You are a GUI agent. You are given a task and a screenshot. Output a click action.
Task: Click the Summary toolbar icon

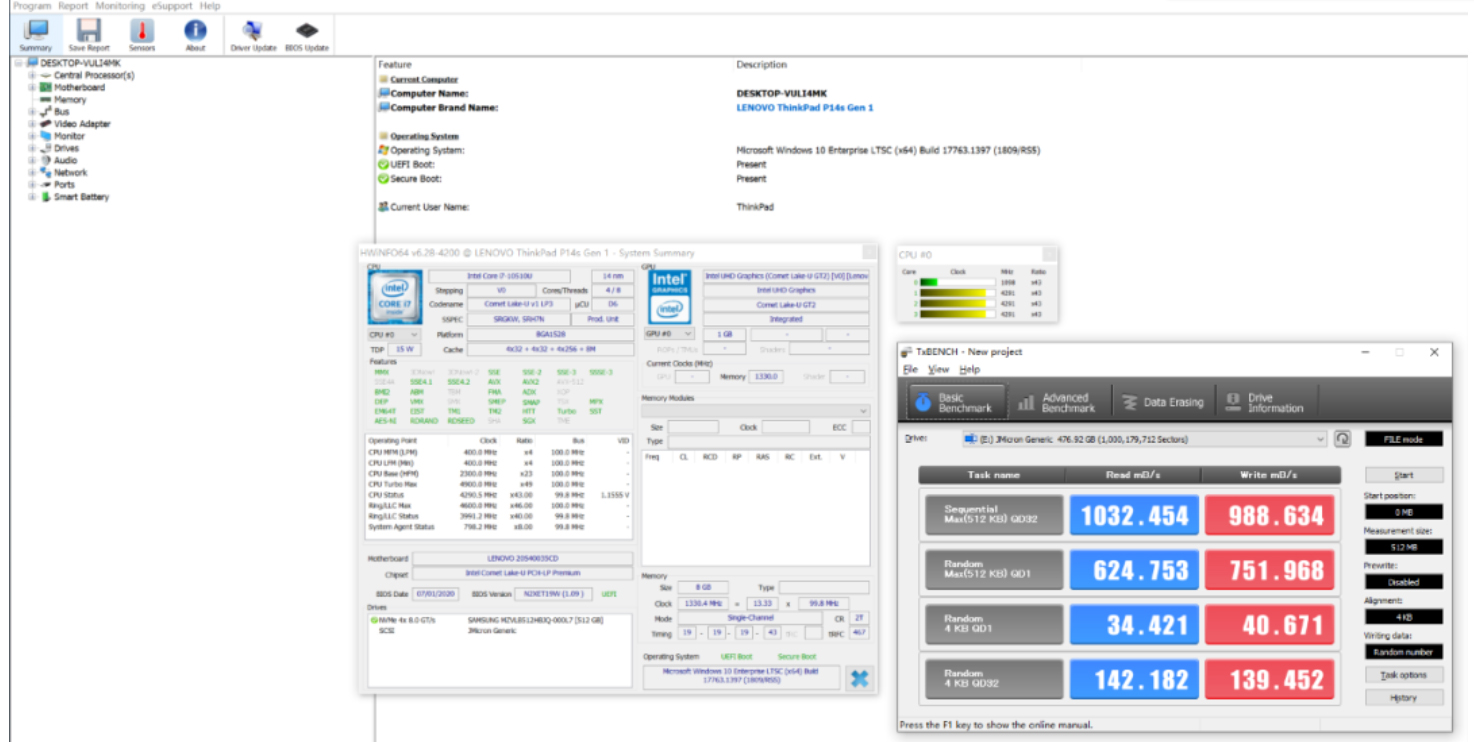[x=35, y=33]
